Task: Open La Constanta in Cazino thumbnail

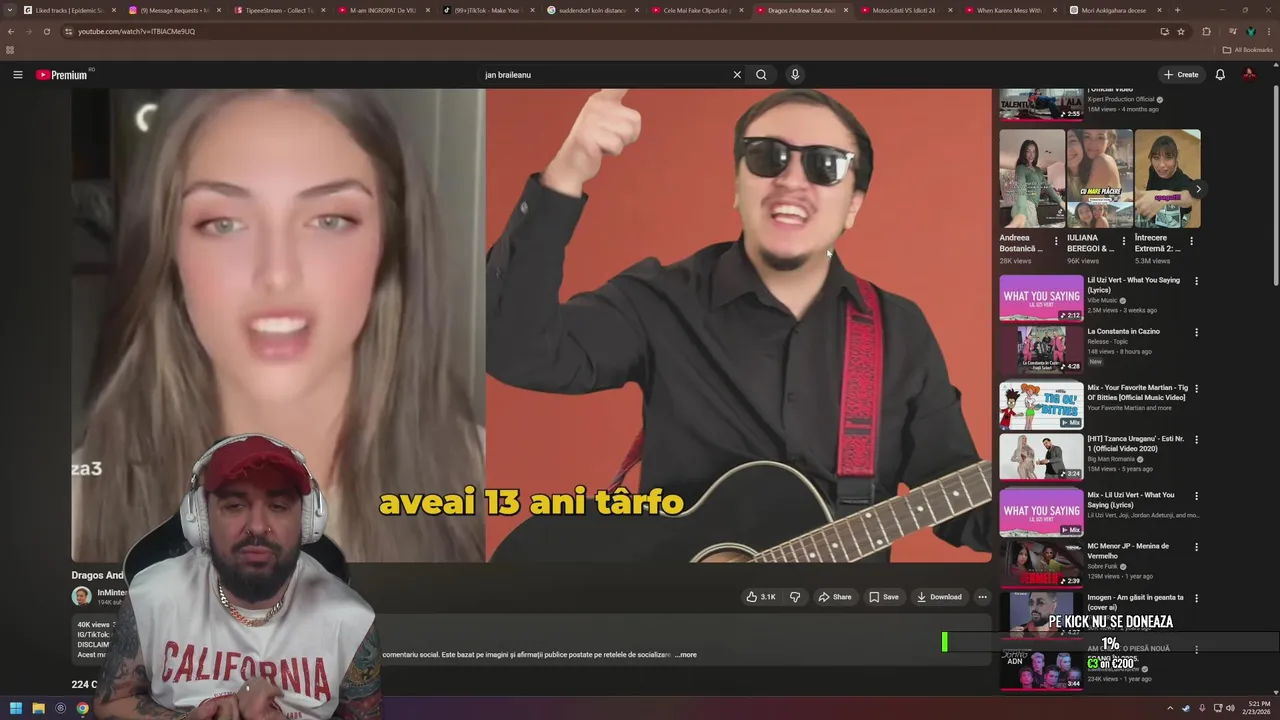Action: (1041, 350)
